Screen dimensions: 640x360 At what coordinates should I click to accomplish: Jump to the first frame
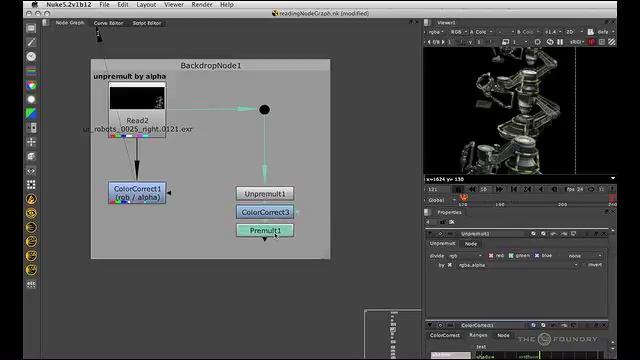(x=514, y=189)
